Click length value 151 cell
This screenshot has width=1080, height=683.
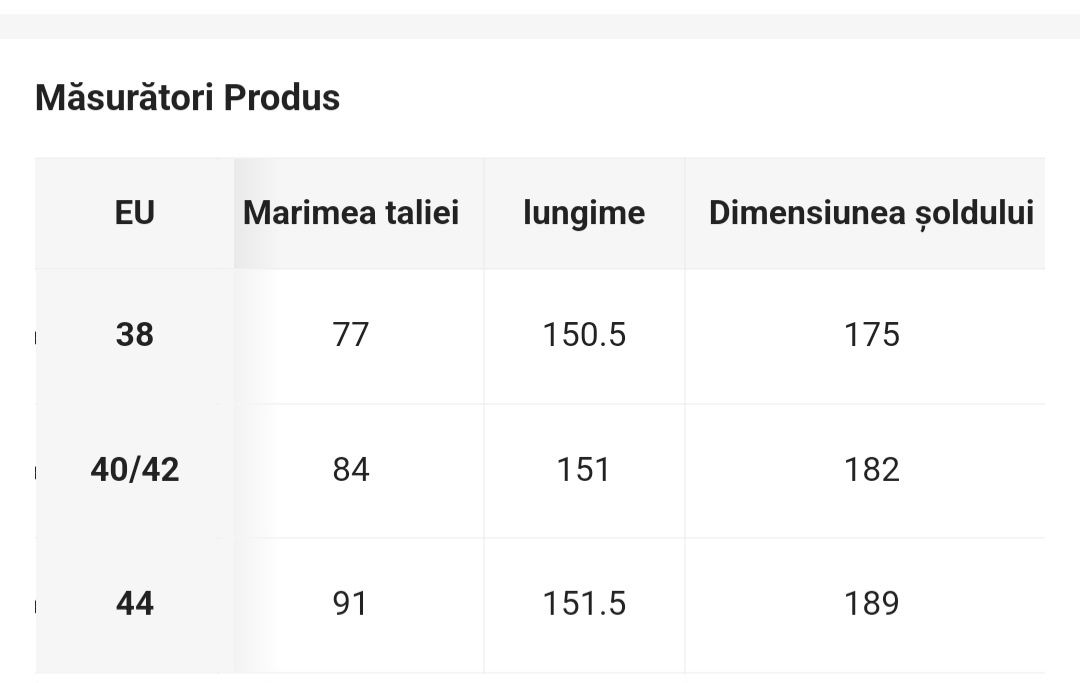tap(584, 470)
